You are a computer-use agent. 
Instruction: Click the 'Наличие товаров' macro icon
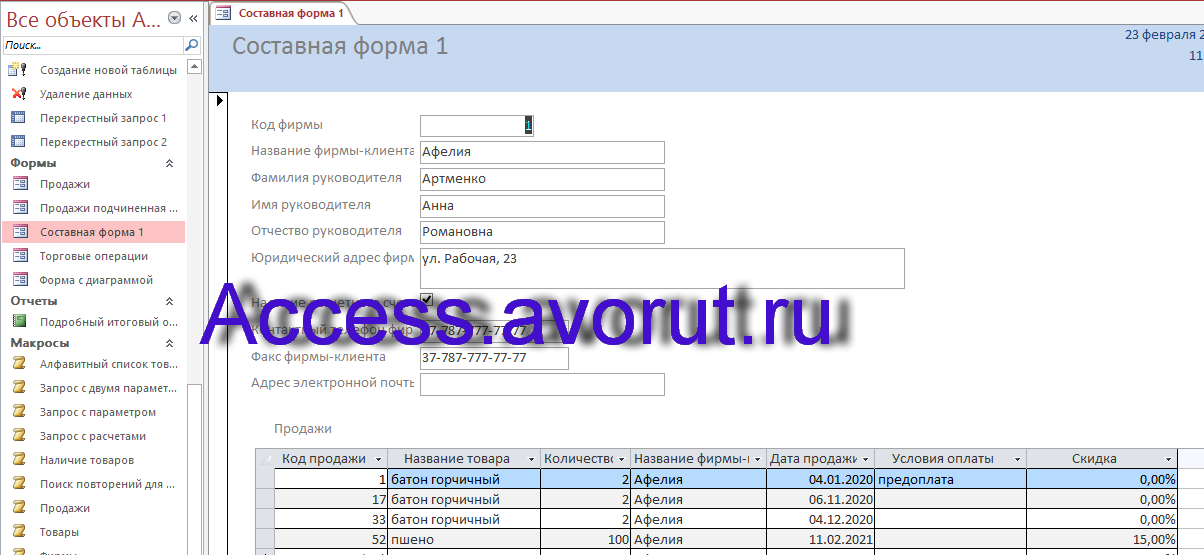coord(19,460)
